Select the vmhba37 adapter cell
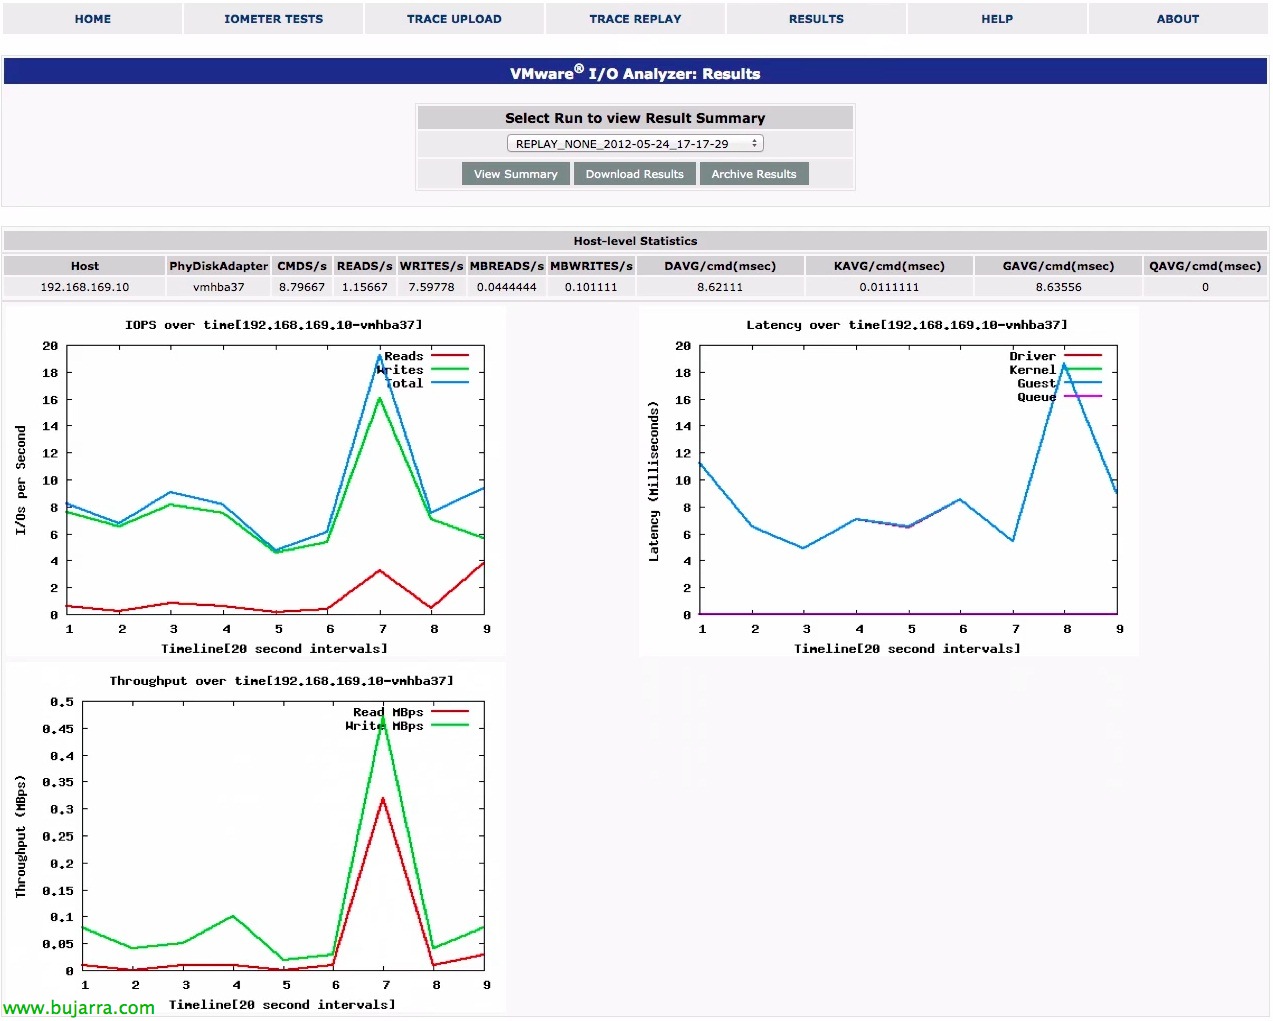 tap(219, 287)
